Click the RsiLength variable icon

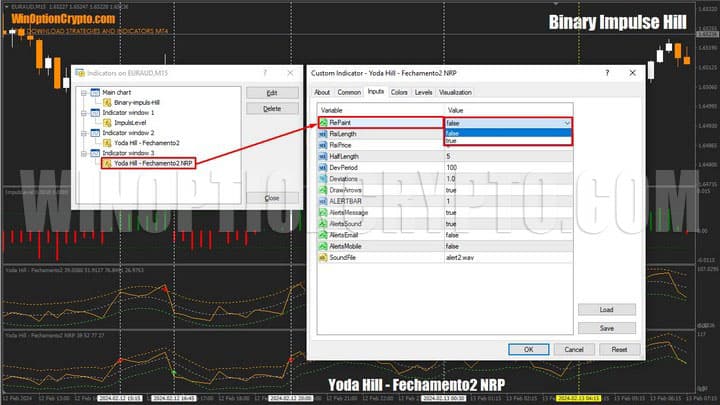coord(323,134)
